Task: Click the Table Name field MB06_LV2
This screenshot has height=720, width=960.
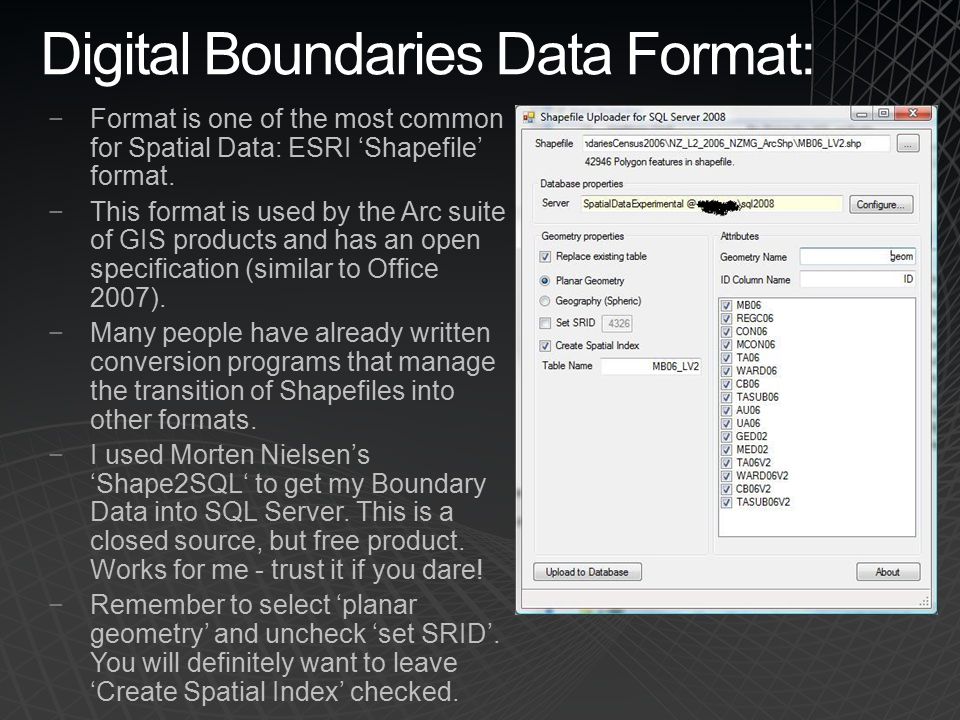Action: pos(651,366)
